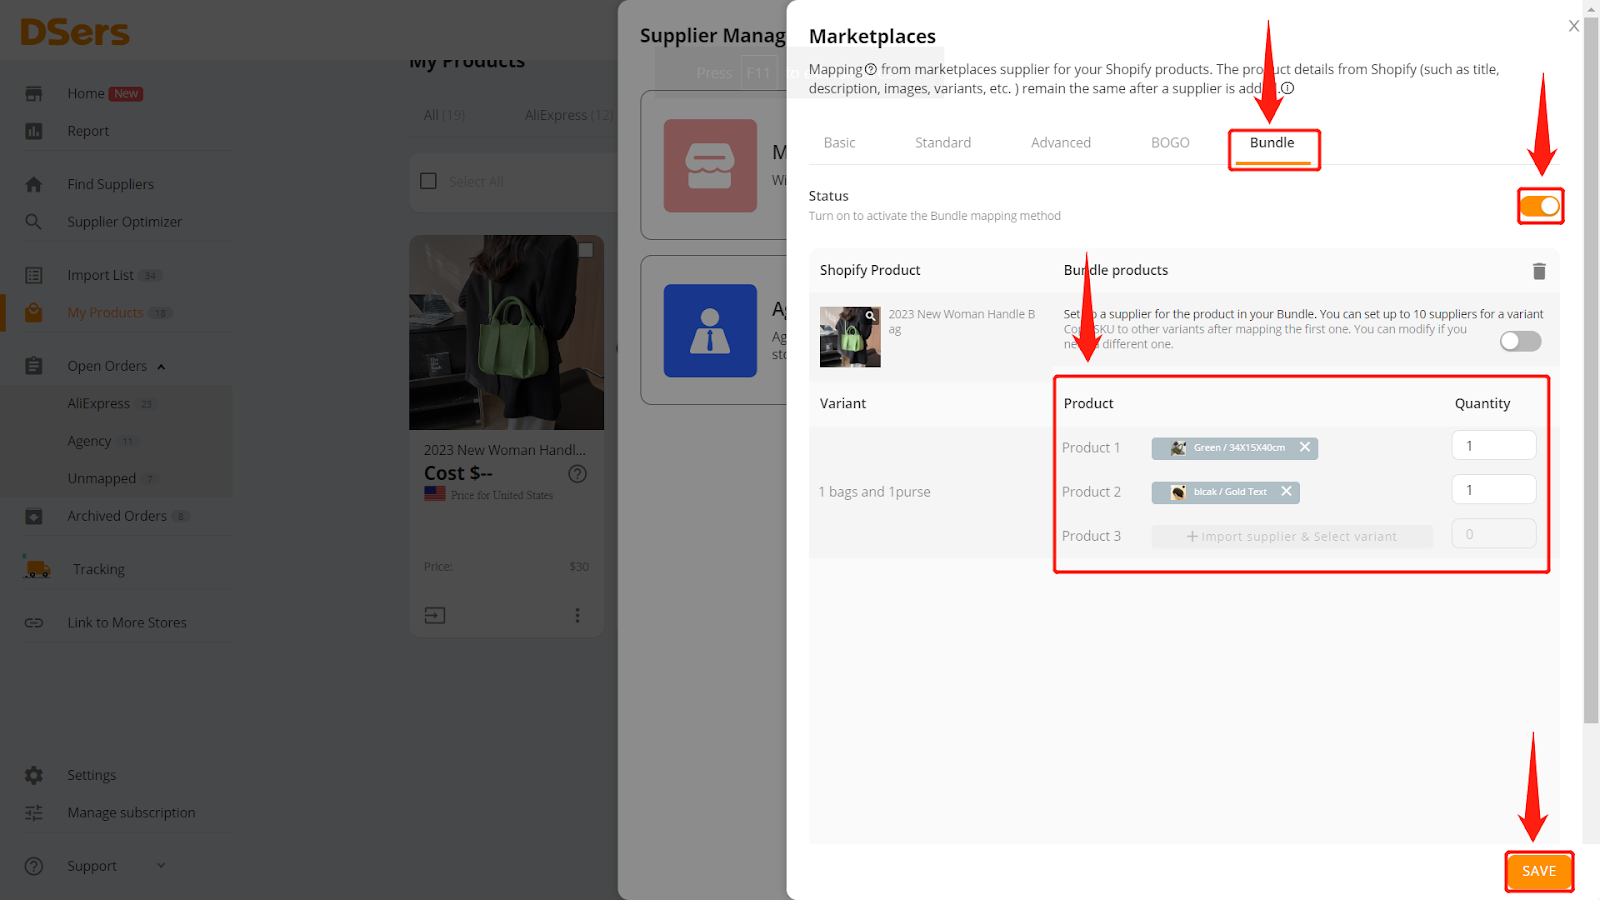
Task: Click the red marketplace supplier icon
Action: tap(710, 166)
